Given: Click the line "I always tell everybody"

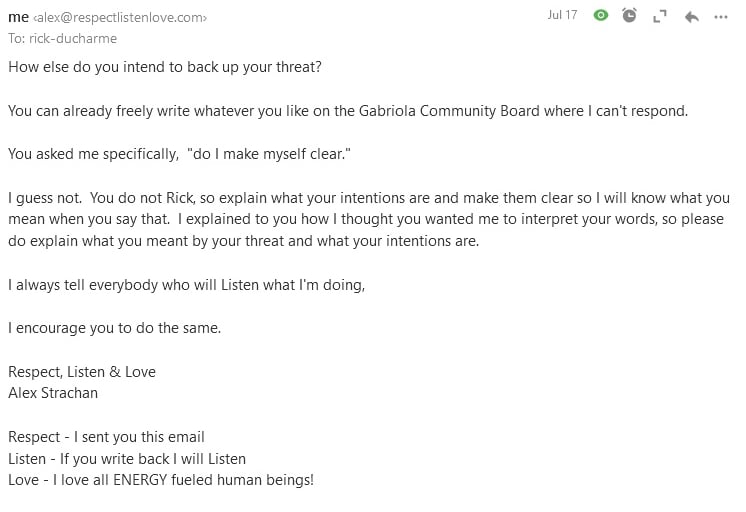Looking at the screenshot, I should pyautogui.click(x=186, y=285).
